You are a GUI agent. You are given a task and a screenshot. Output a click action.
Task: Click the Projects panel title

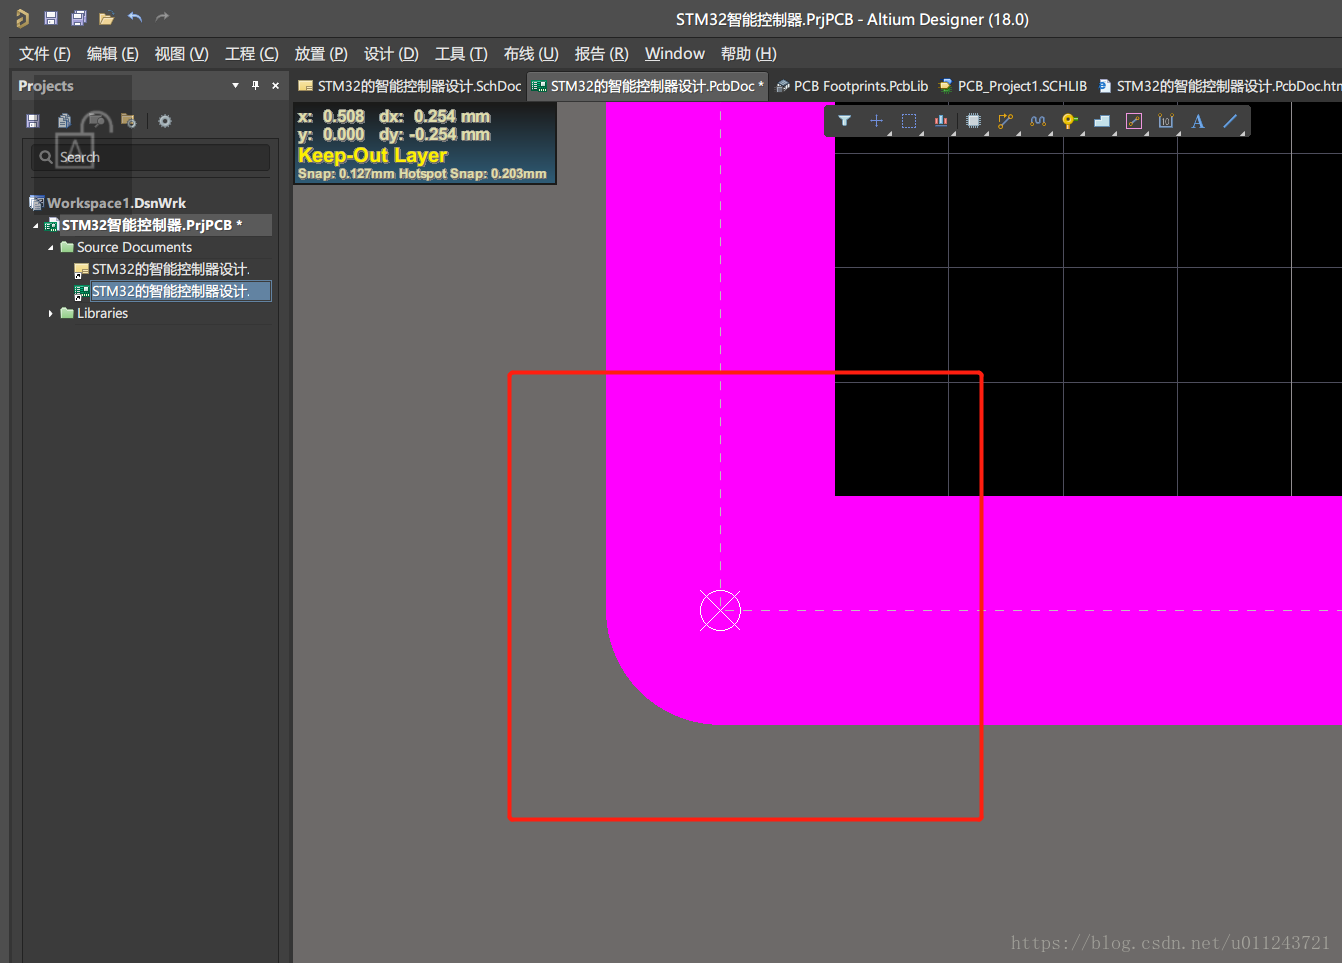point(46,86)
